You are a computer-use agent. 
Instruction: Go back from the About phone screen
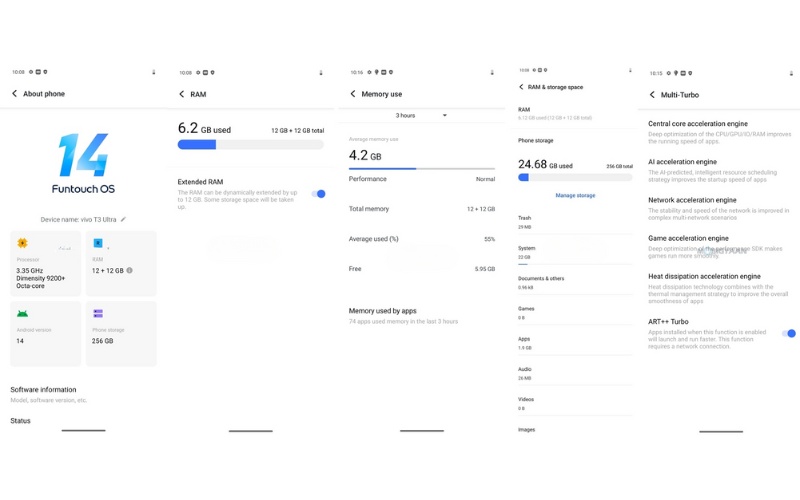tap(15, 94)
